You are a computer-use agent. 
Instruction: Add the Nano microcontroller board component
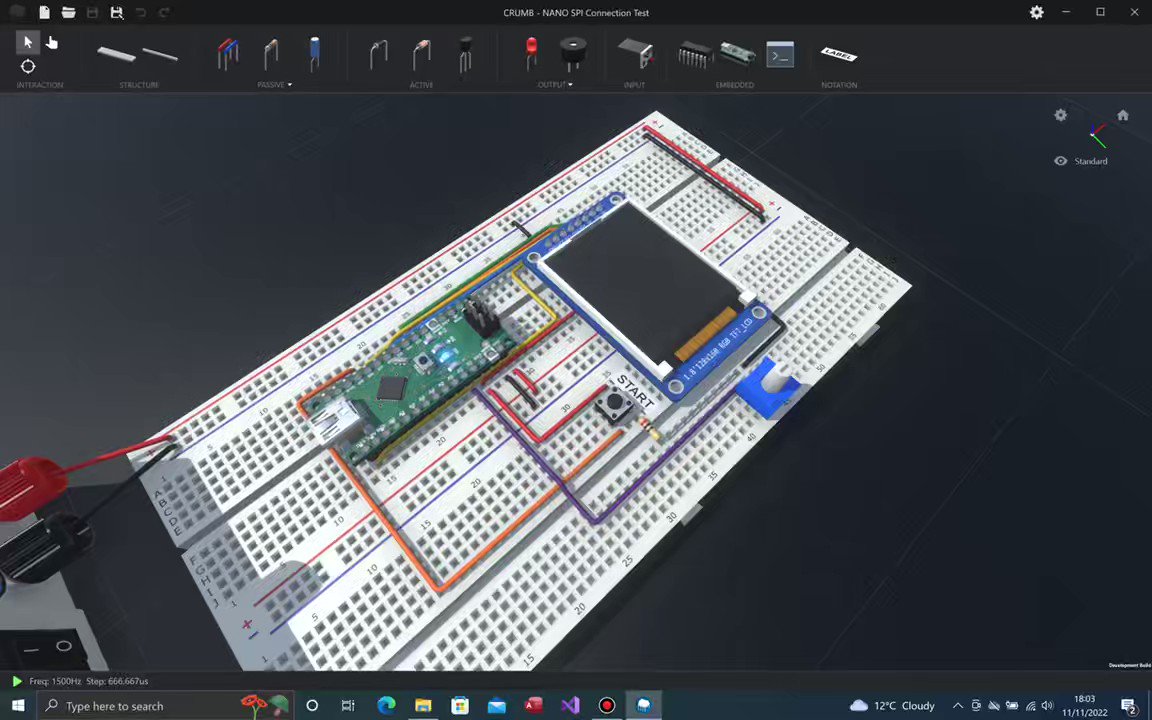(x=737, y=53)
